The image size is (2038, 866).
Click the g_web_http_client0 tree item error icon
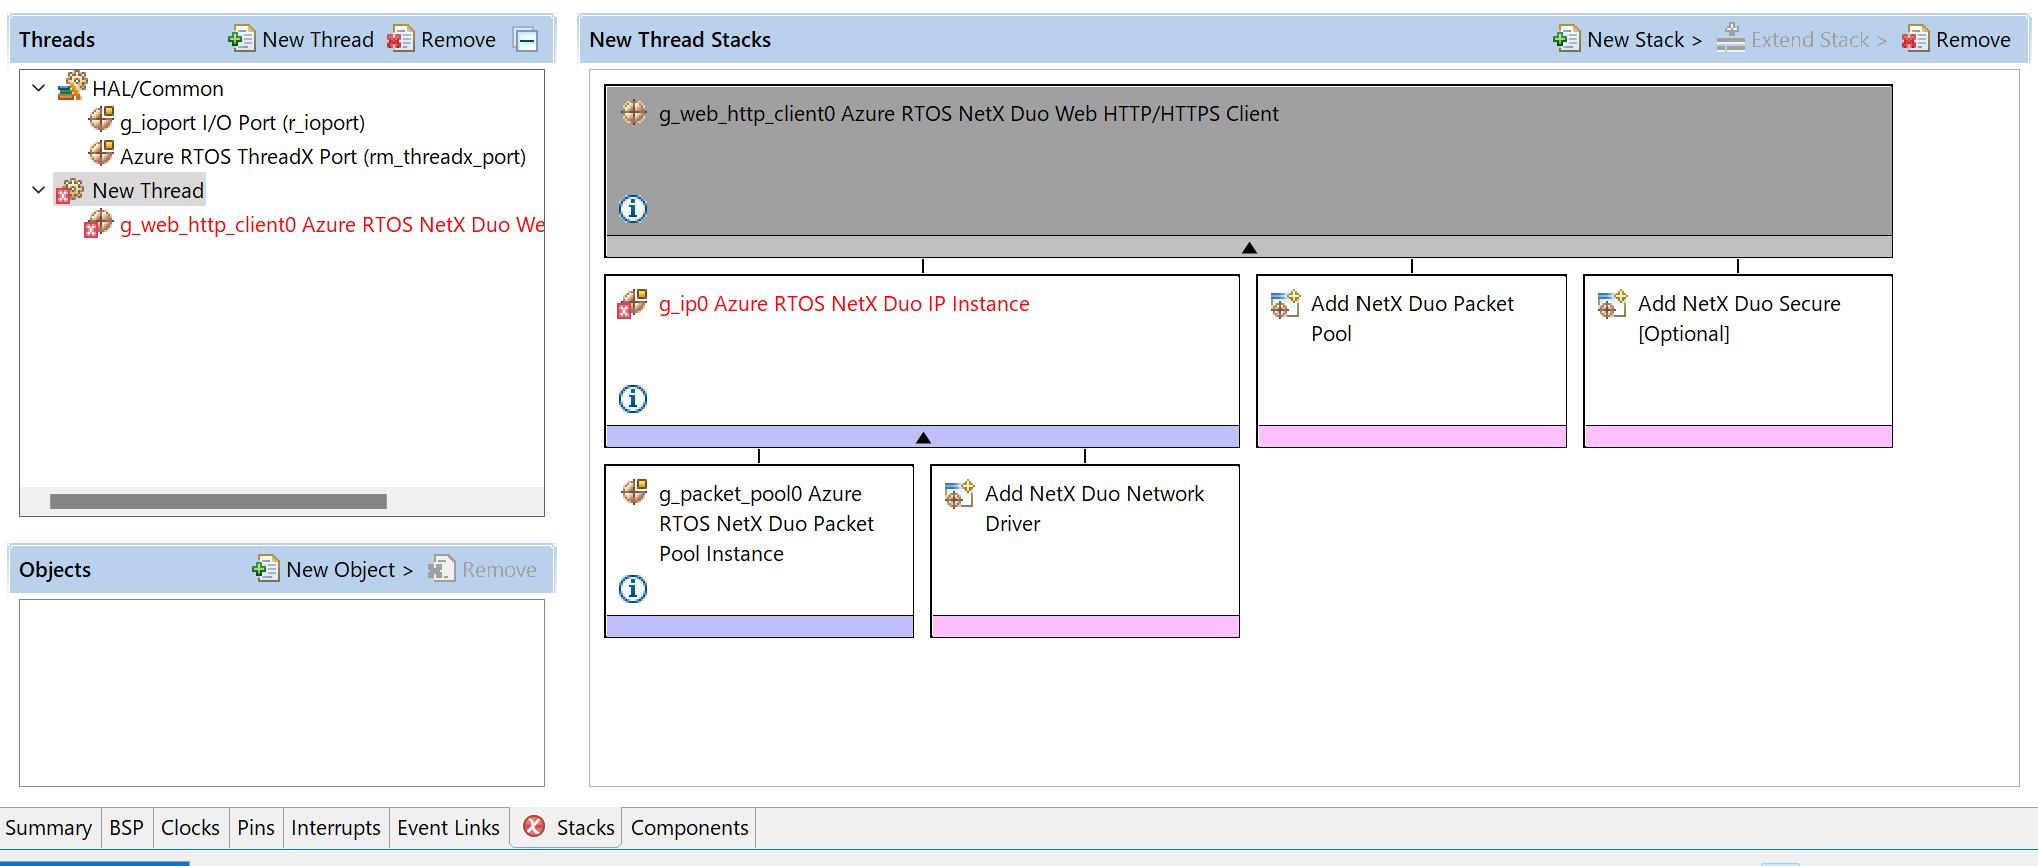[98, 224]
